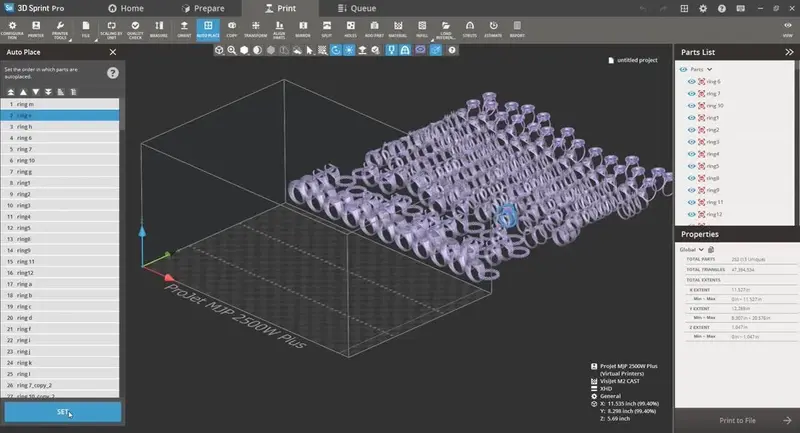Move the selected part to the top of the order
This screenshot has height=433, width=800.
pyautogui.click(x=11, y=92)
